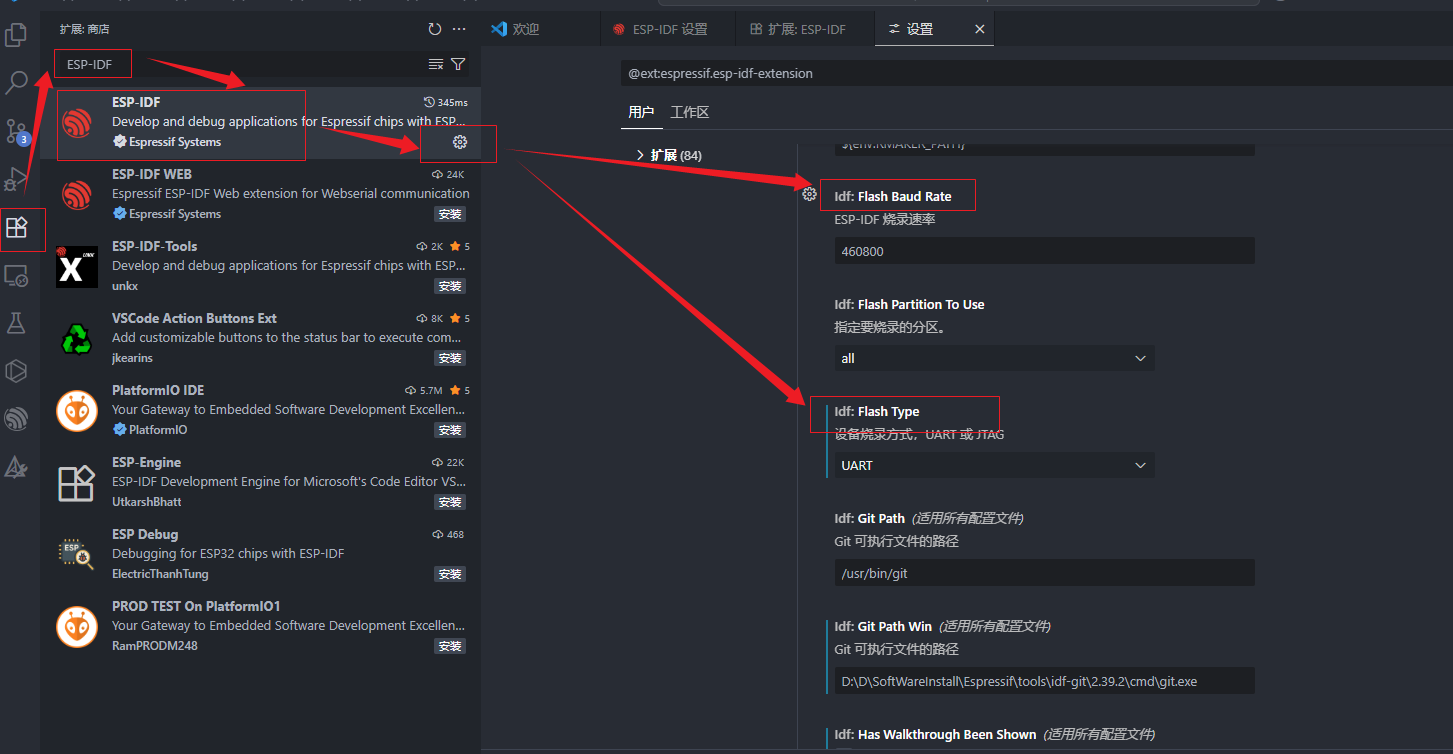This screenshot has height=754, width=1453.
Task: Install VSCode Action Buttons Ext
Action: 450,358
